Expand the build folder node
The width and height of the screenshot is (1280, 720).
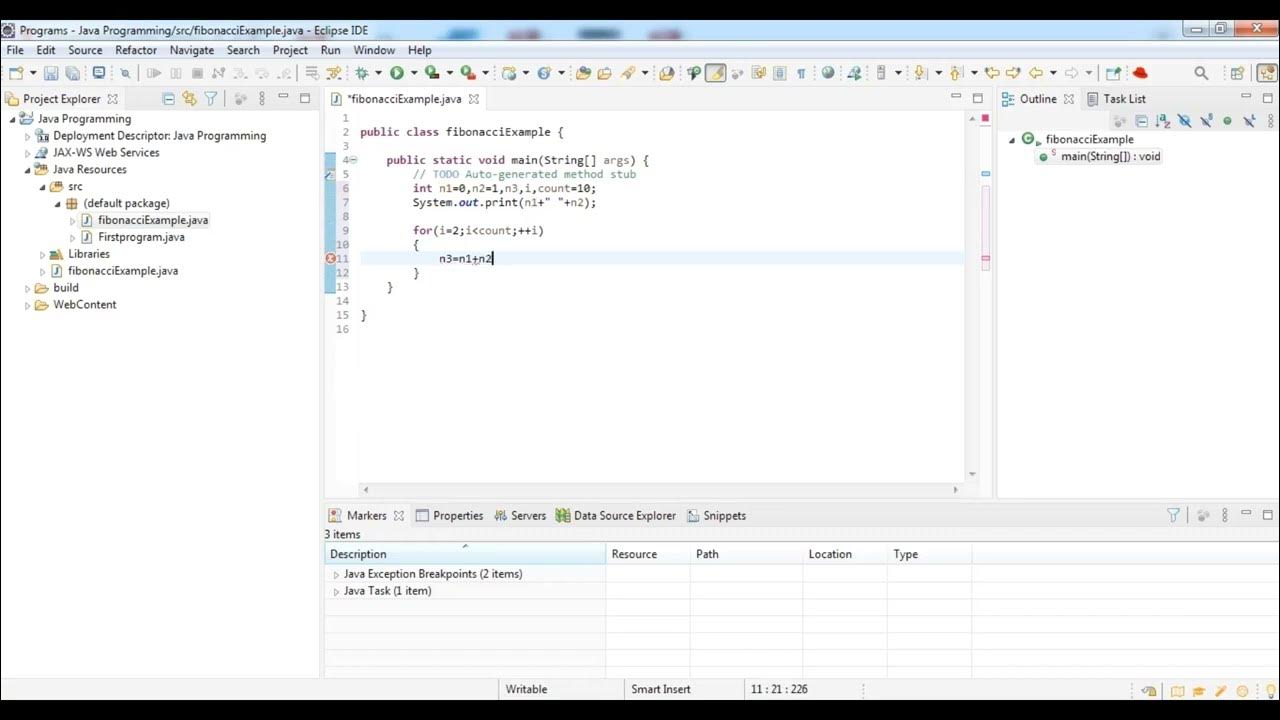tap(28, 288)
